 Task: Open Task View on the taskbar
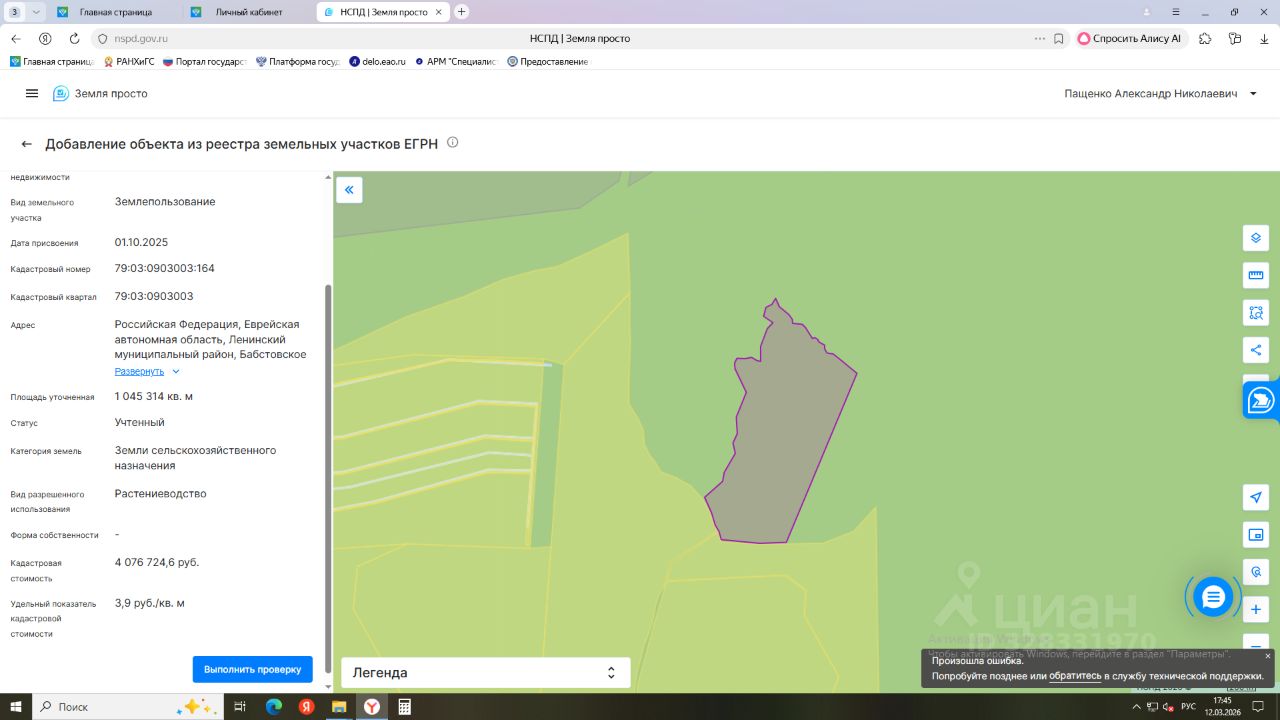240,706
